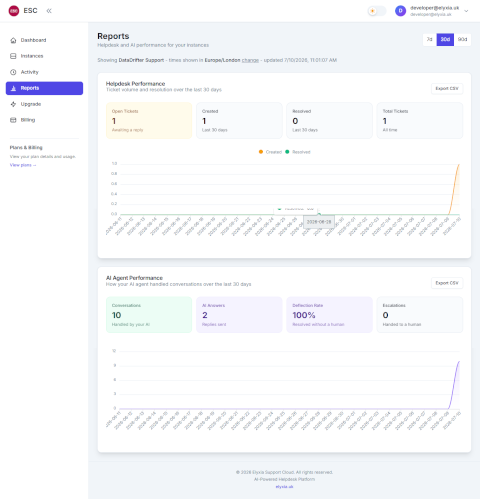
Task: Click the Plans & Billing heading
Action: [26, 148]
